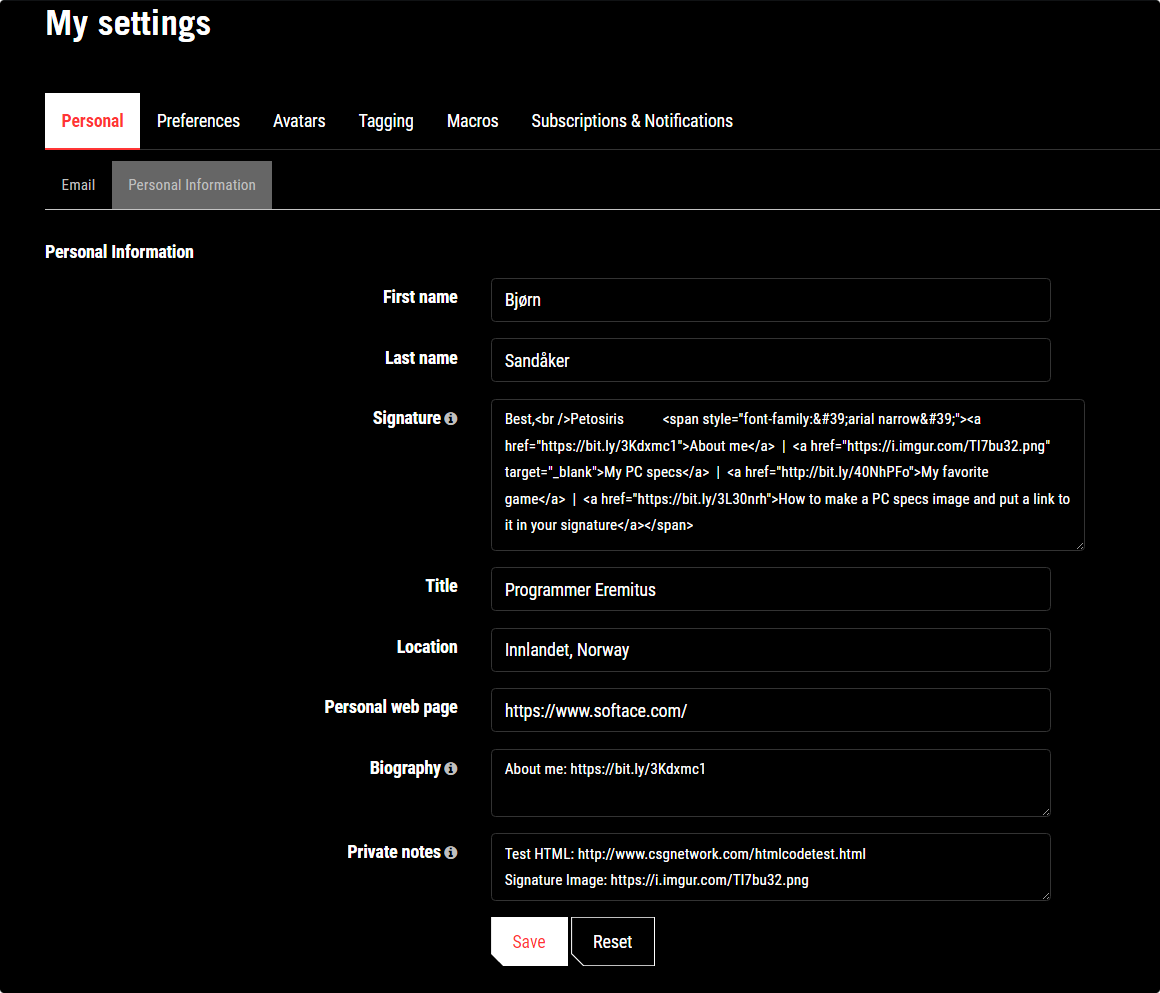Viewport: 1160px width, 993px height.
Task: Switch to the Tagging tab
Action: click(386, 120)
